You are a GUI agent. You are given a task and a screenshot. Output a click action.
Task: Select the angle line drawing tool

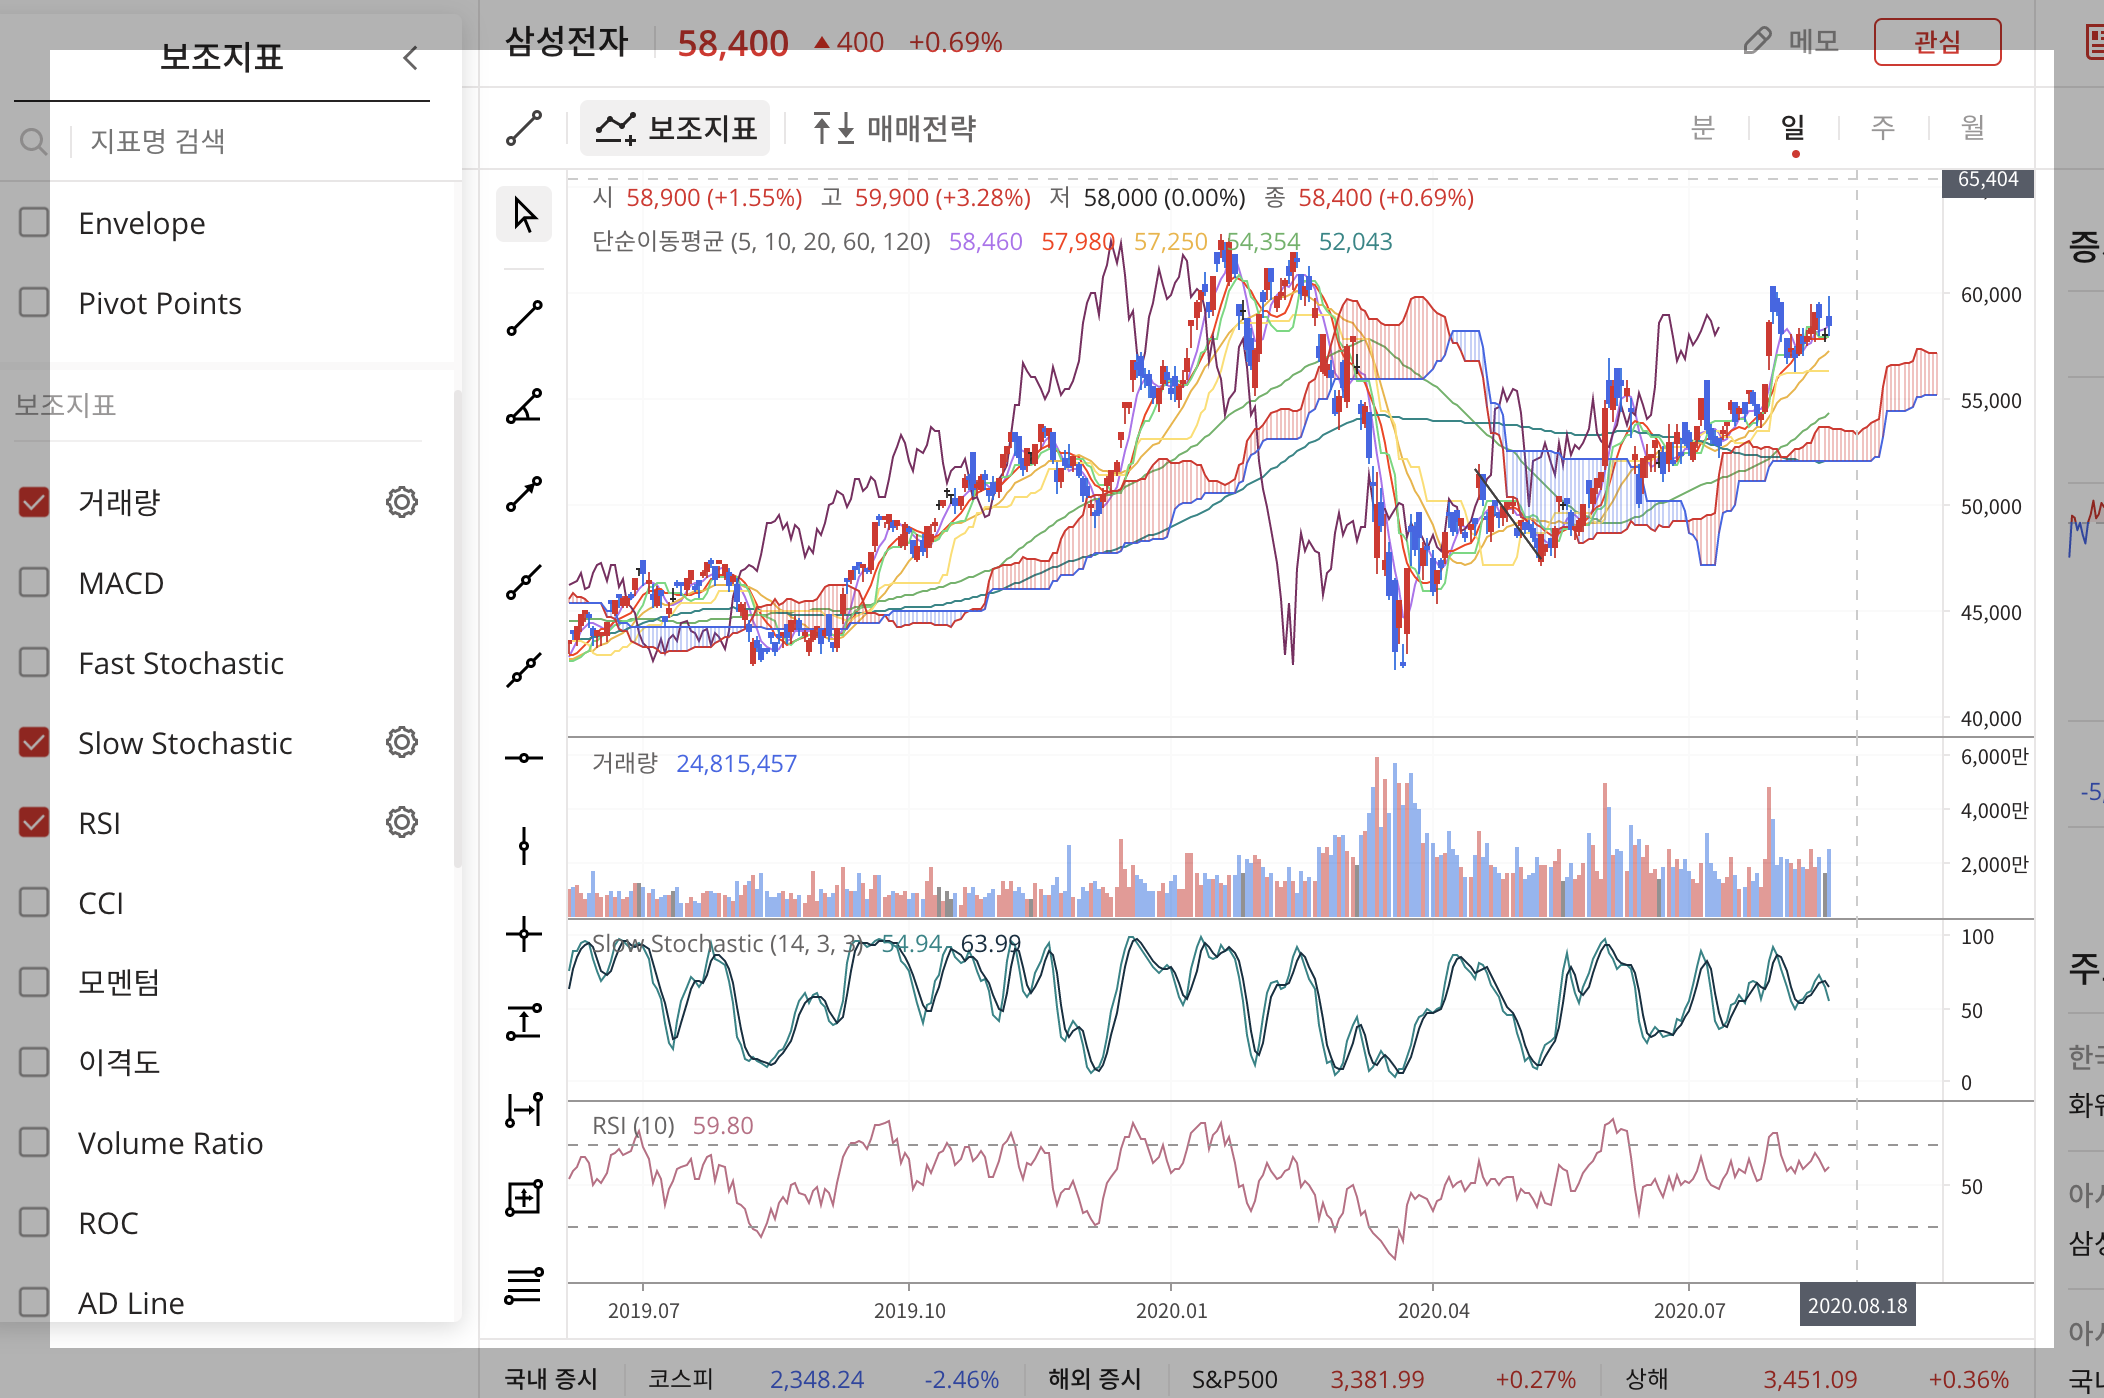click(x=524, y=406)
